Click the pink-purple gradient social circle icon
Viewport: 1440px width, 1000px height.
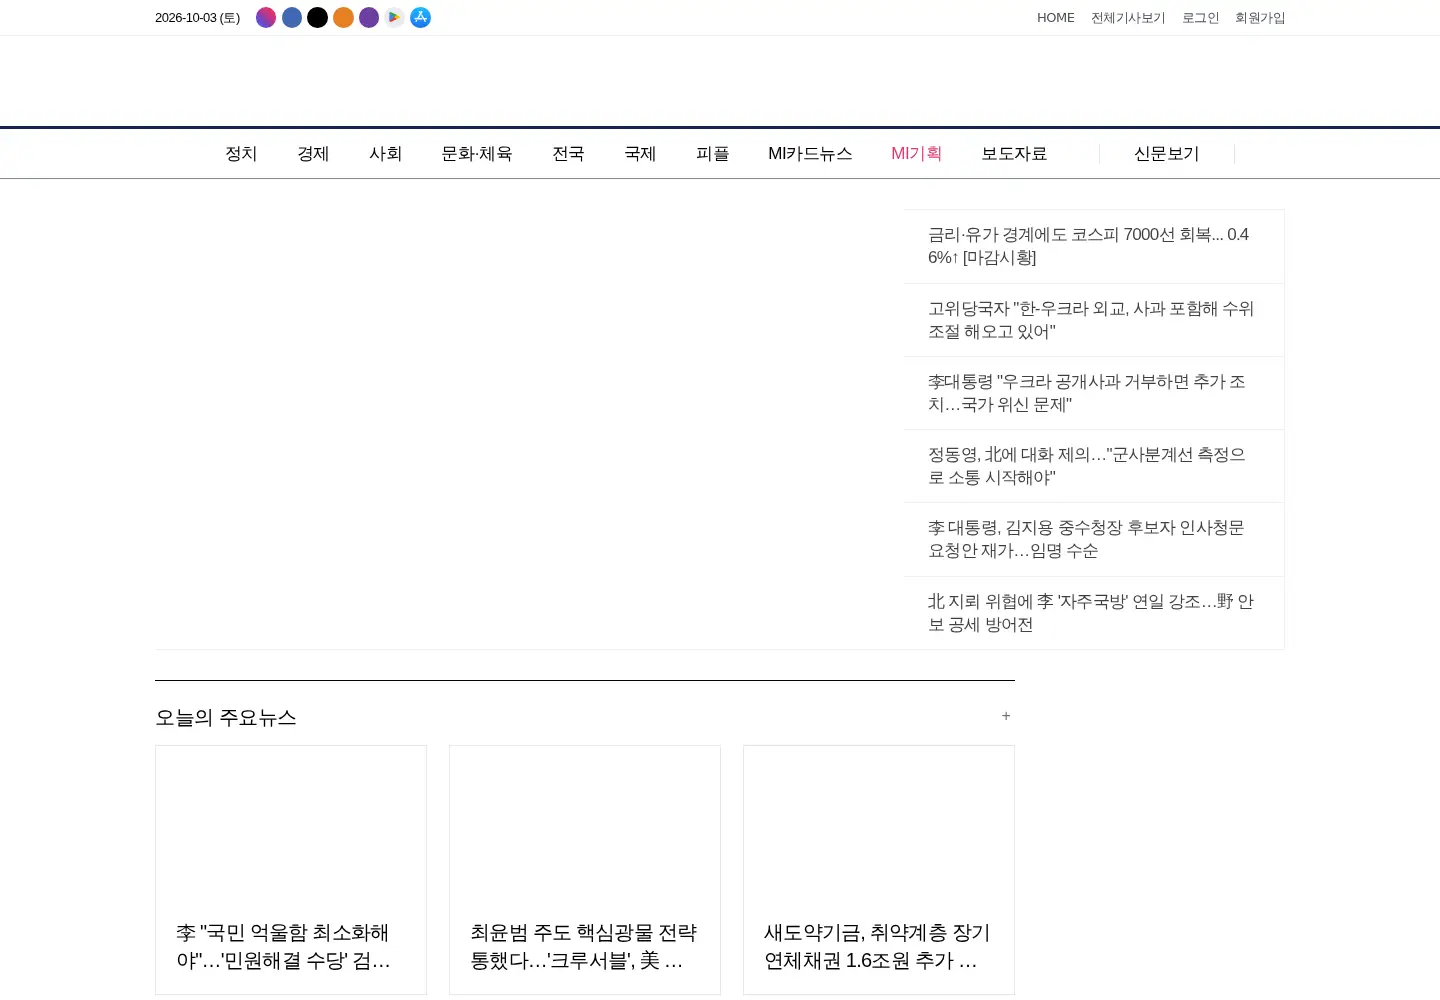click(x=266, y=17)
